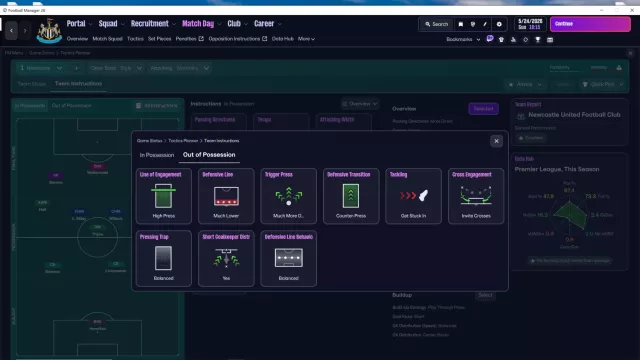This screenshot has width=640, height=360.
Task: Click Tactics Planner in popup breadcrumb
Action: coord(183,141)
